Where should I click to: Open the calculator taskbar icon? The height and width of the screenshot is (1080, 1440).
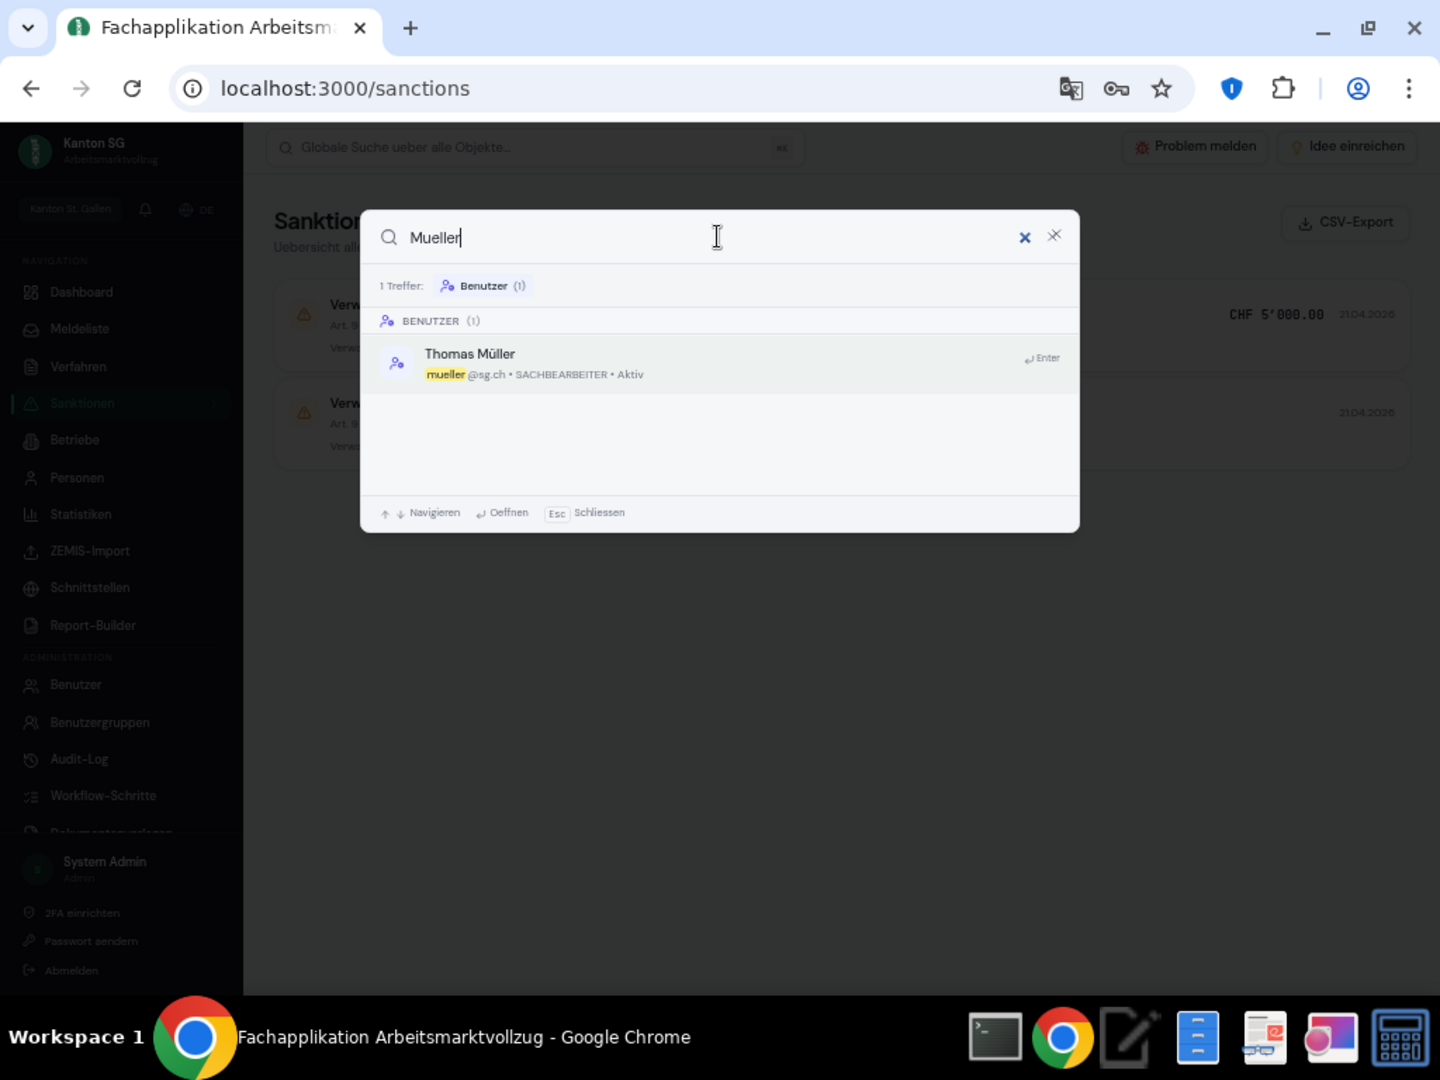[1400, 1037]
